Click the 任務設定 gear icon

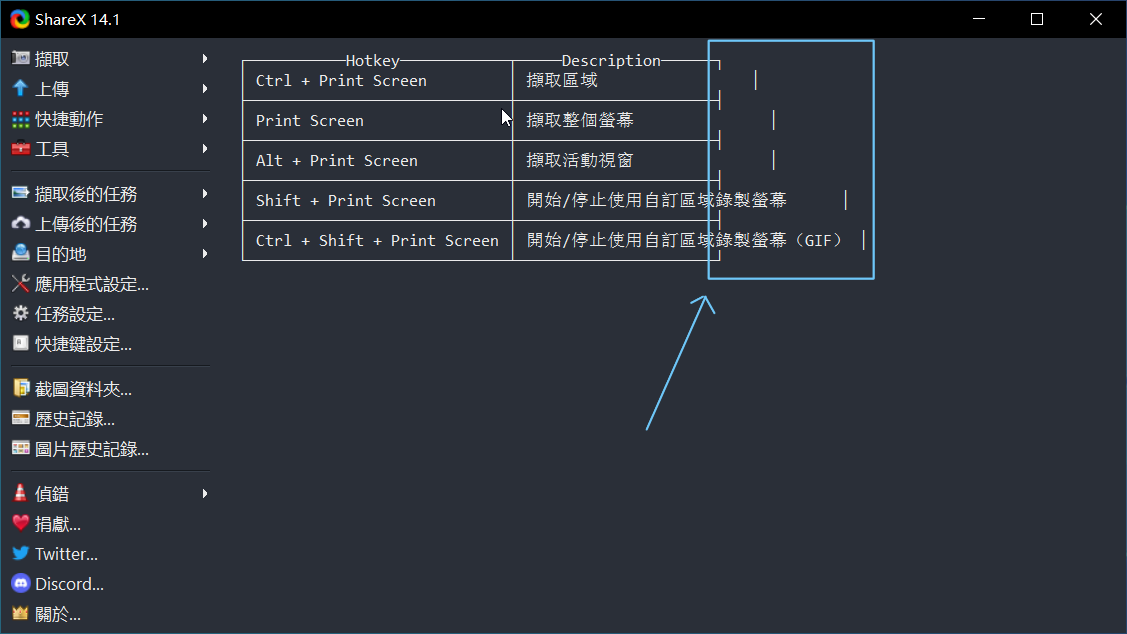click(21, 314)
